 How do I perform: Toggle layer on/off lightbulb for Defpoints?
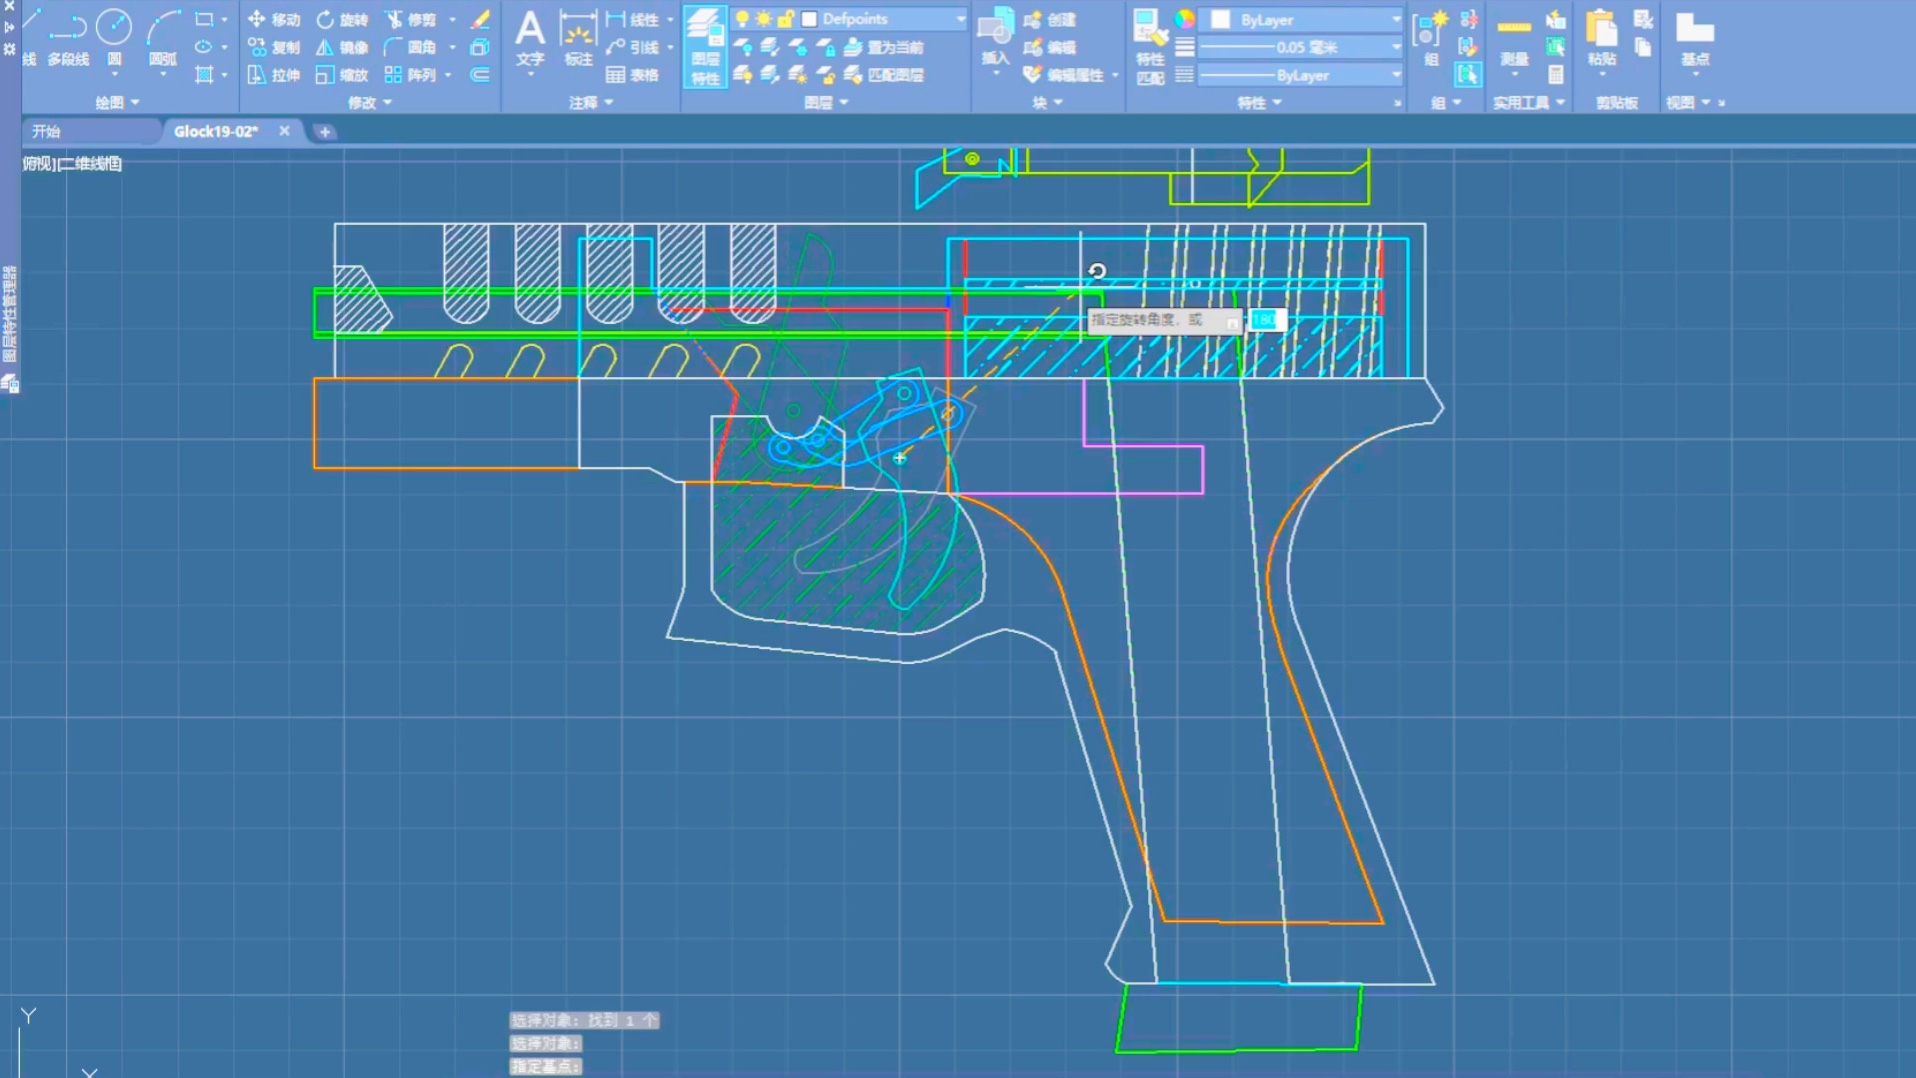click(x=742, y=19)
